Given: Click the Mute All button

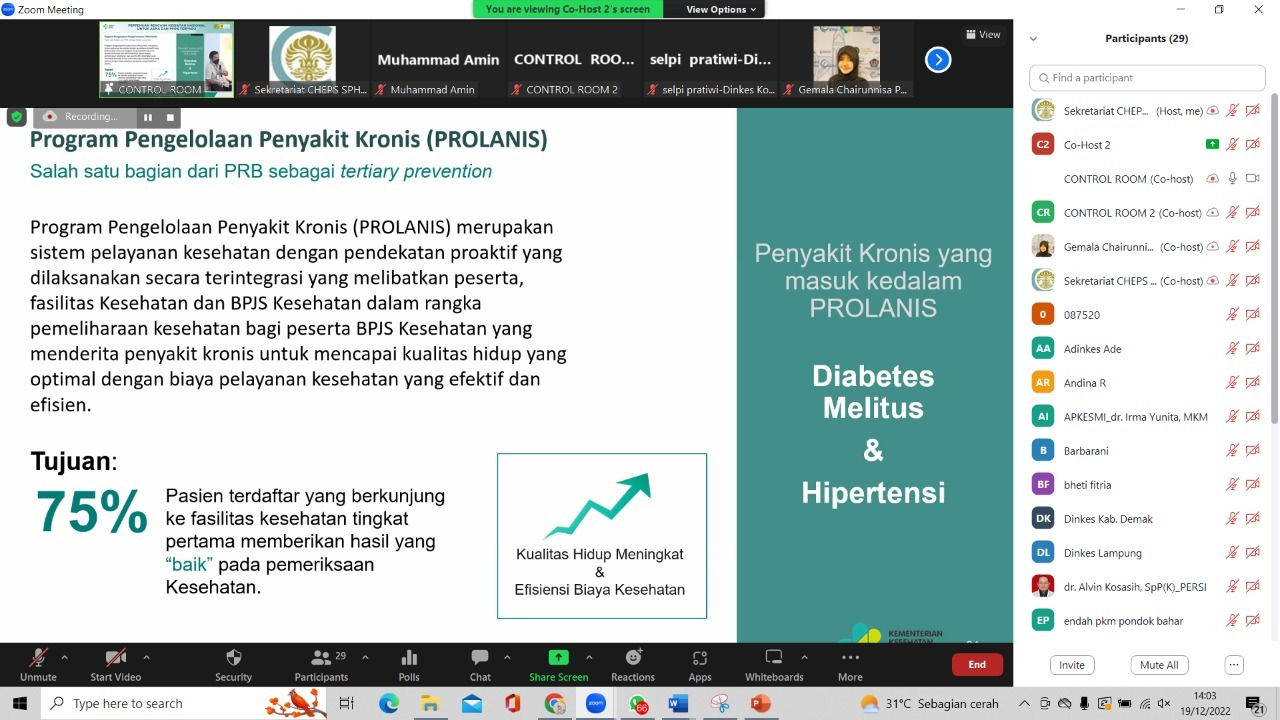Looking at the screenshot, I should (x=1159, y=665).
